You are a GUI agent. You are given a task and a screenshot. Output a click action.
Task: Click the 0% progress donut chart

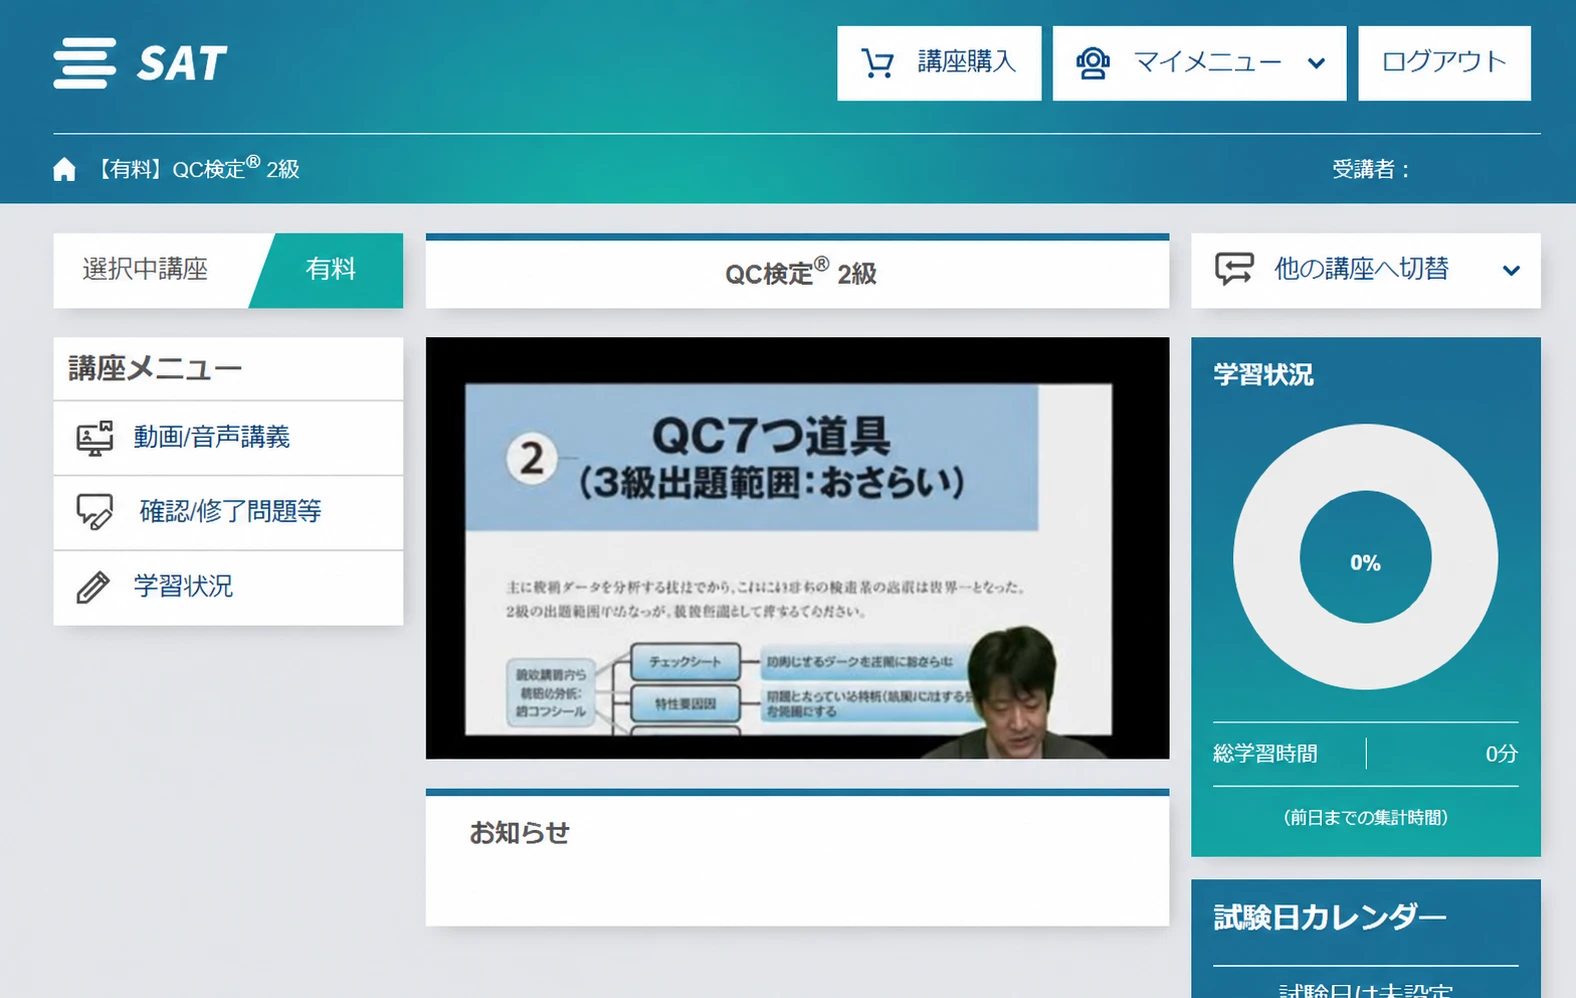point(1365,557)
